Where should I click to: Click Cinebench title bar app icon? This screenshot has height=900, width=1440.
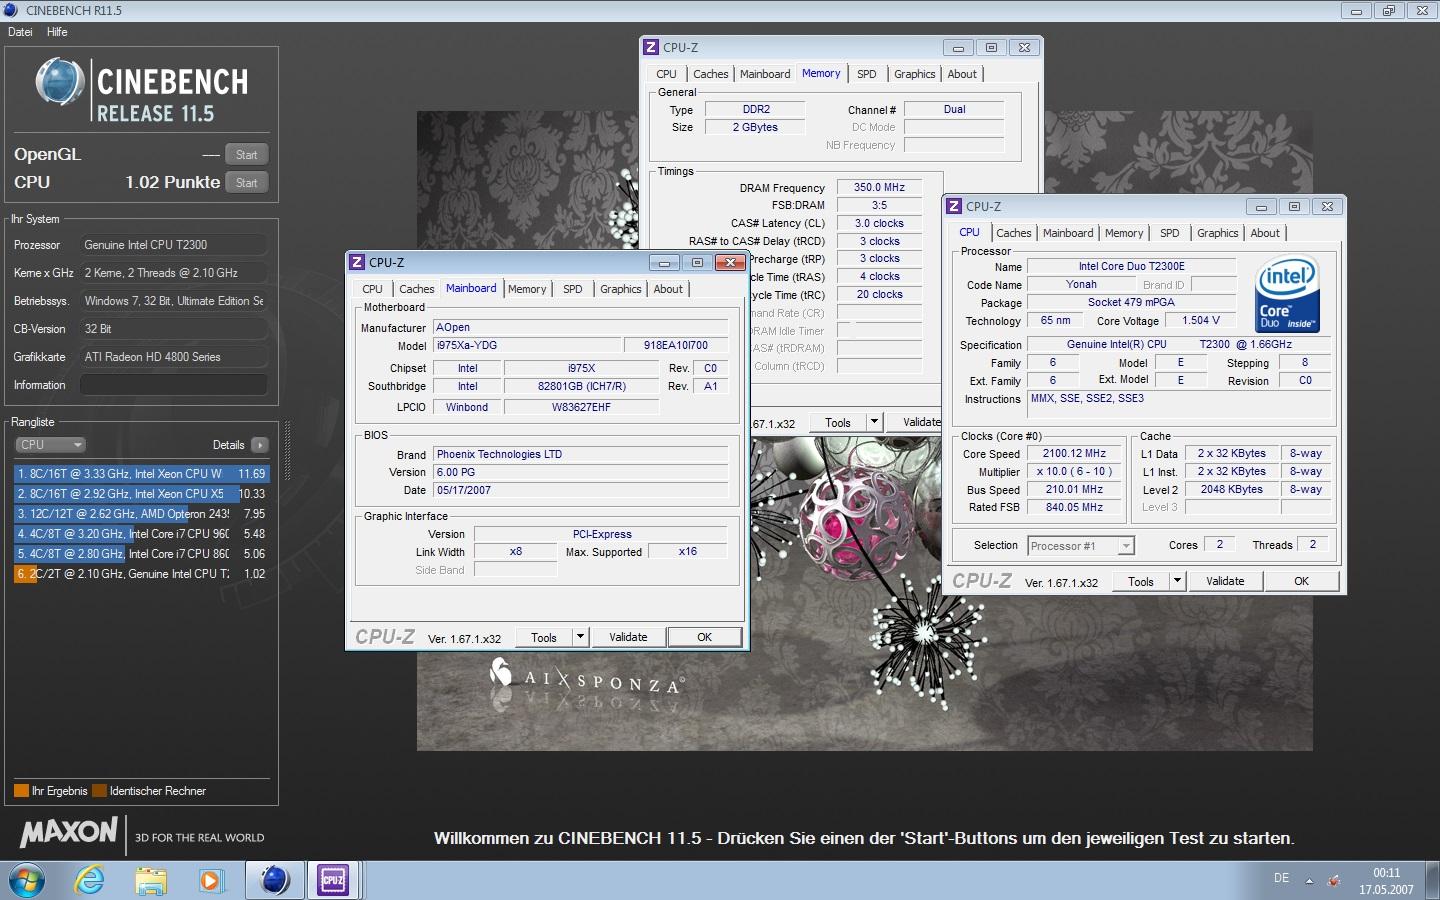(11, 10)
